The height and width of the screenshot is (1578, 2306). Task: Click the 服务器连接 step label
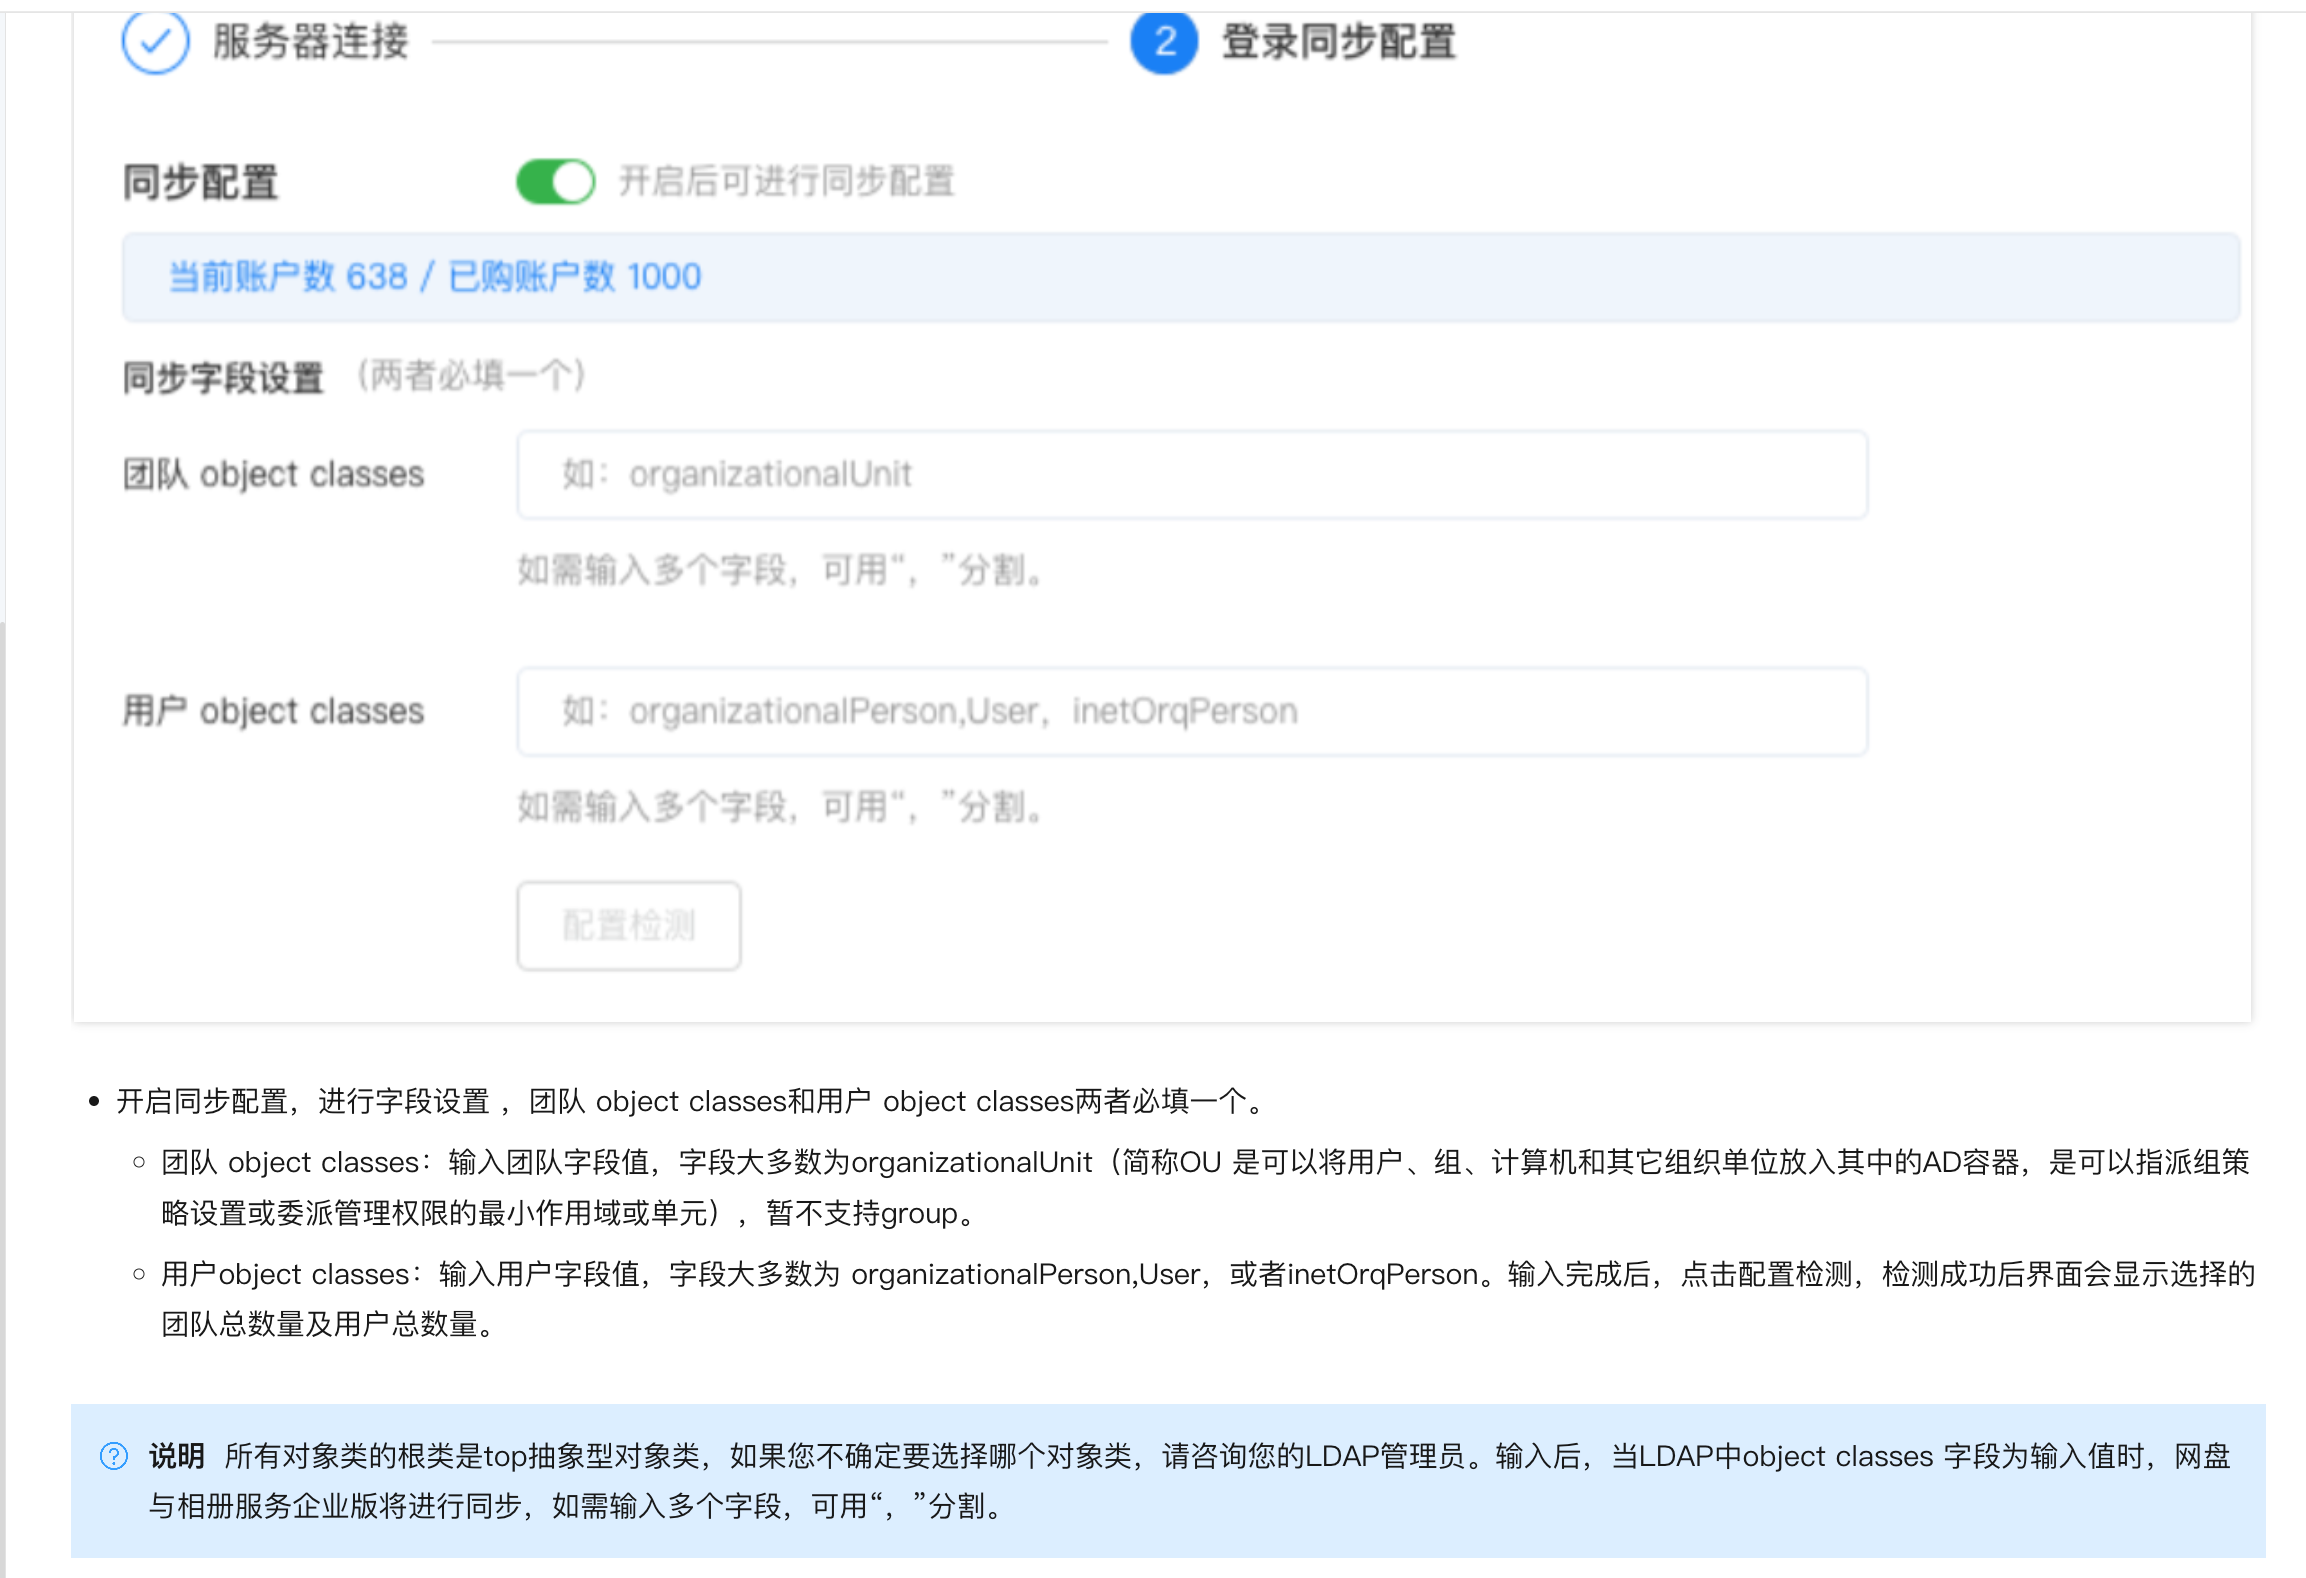(x=310, y=42)
